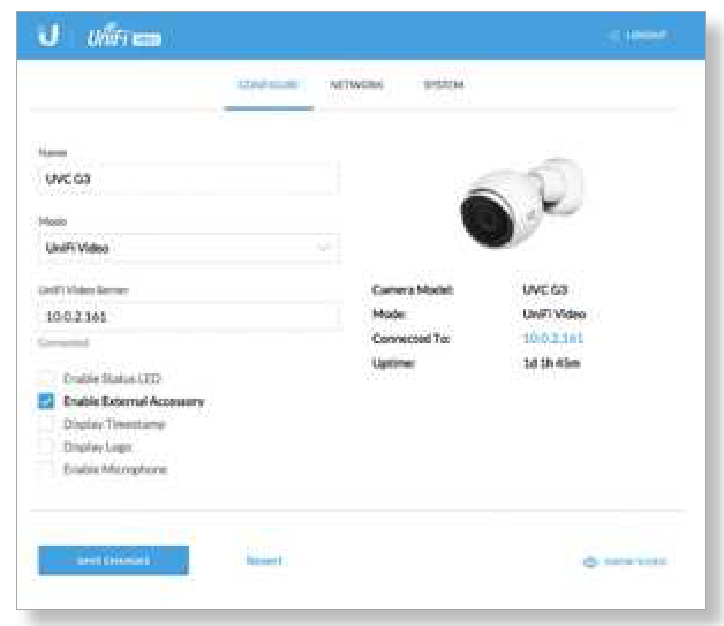Click the snapshot camera icon at bottom right
This screenshot has height=626, width=724.
tap(590, 561)
